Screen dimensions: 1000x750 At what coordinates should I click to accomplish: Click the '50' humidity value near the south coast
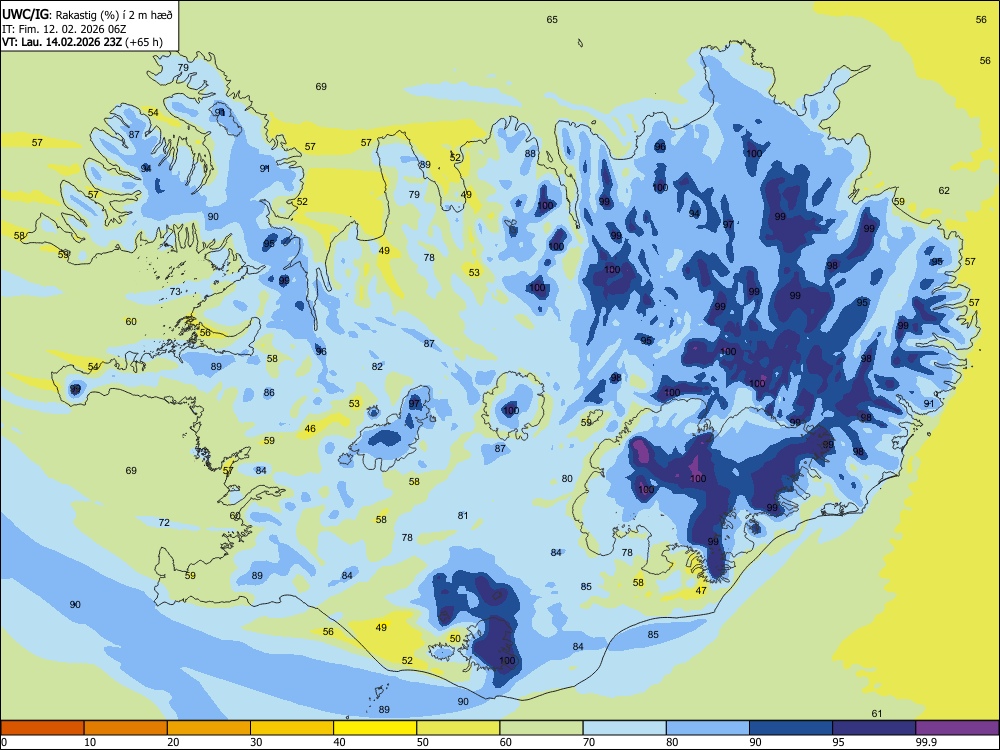point(455,638)
